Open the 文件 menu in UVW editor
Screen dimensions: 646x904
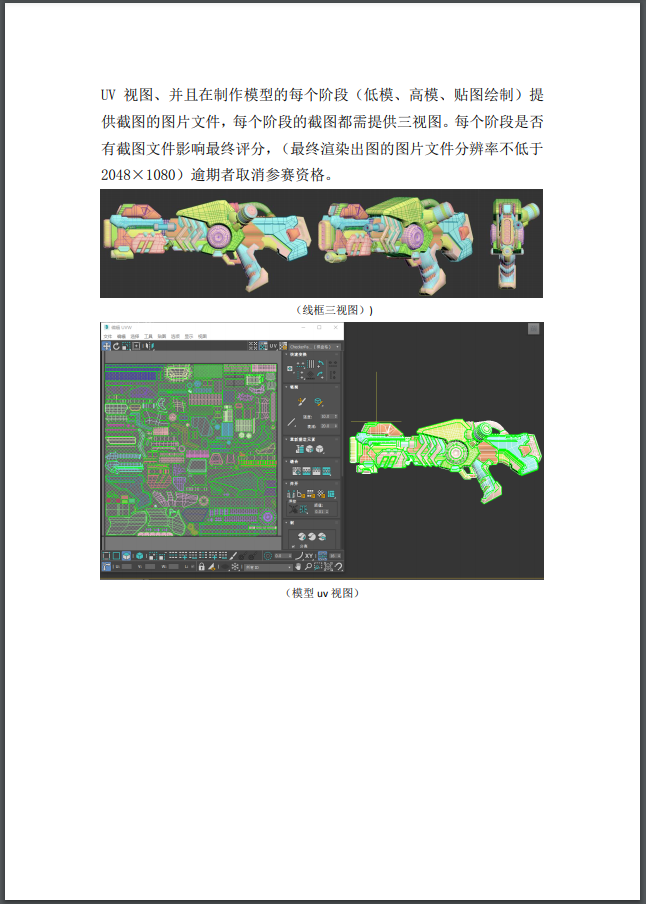(107, 336)
